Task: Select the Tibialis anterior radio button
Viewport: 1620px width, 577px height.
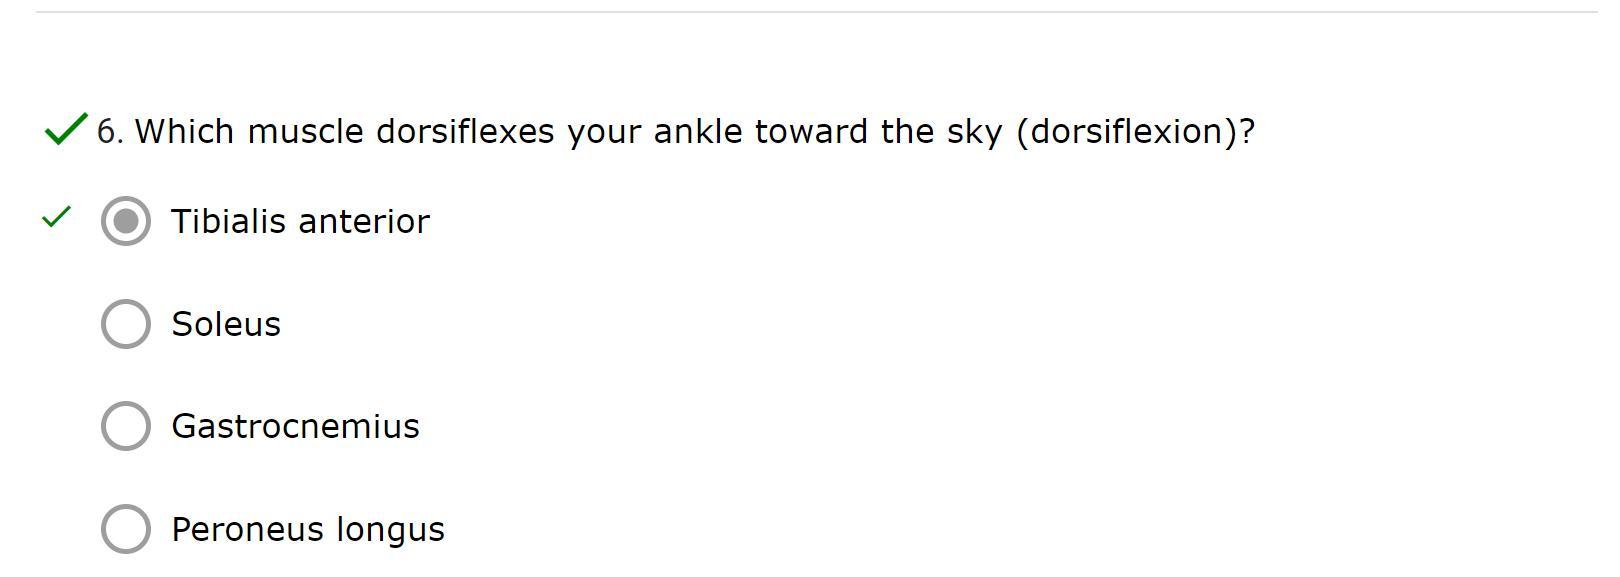Action: pyautogui.click(x=126, y=221)
